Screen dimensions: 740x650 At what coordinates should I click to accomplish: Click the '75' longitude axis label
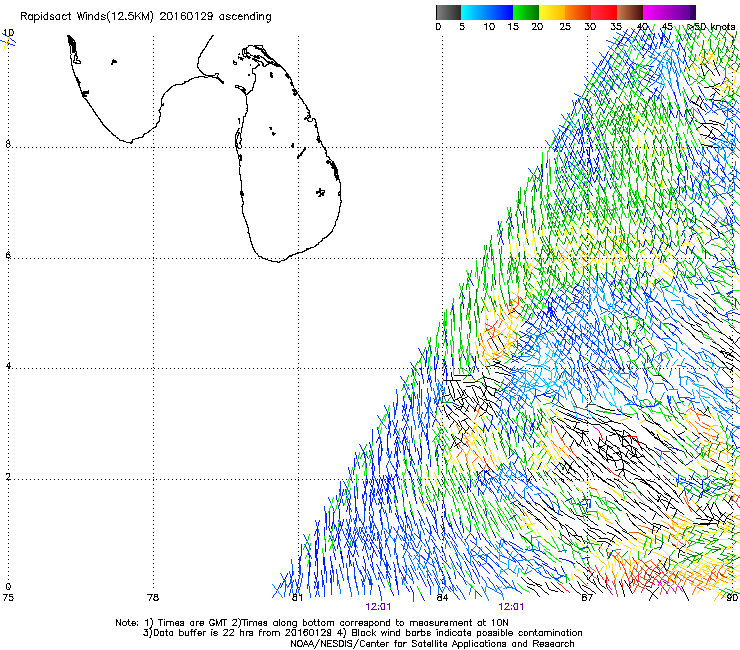pyautogui.click(x=8, y=598)
